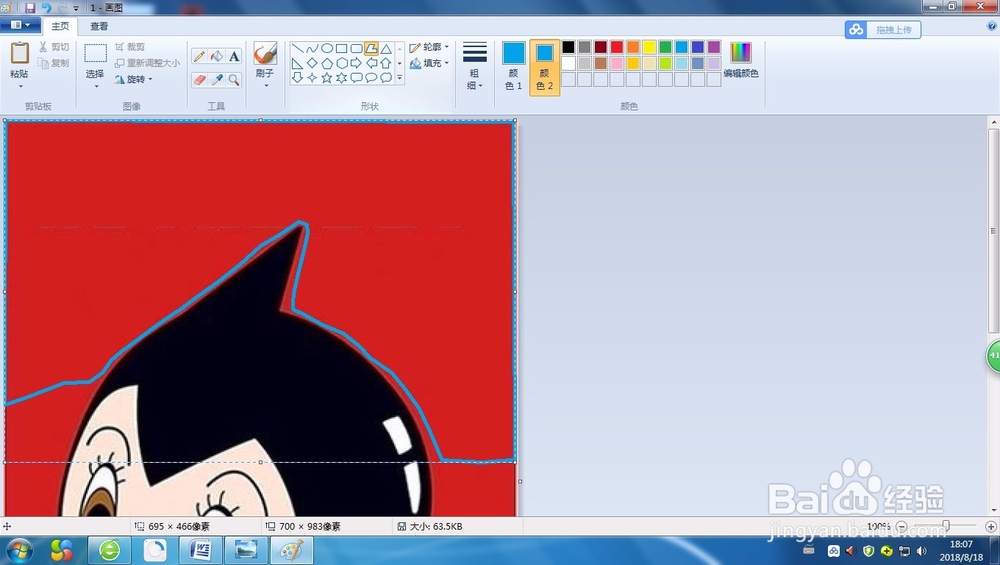Choose the Rounded rectangular callout shape

click(x=356, y=78)
